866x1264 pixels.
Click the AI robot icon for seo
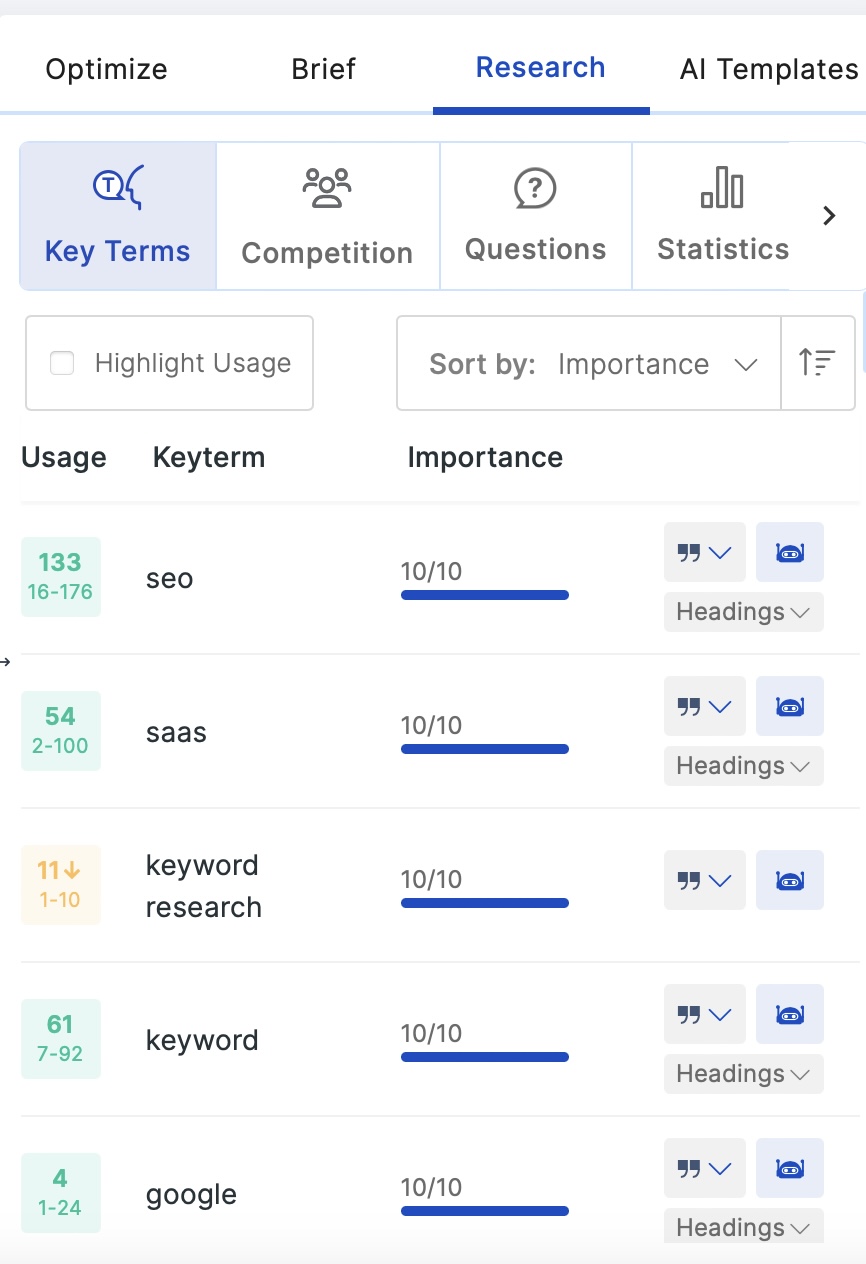pyautogui.click(x=789, y=552)
